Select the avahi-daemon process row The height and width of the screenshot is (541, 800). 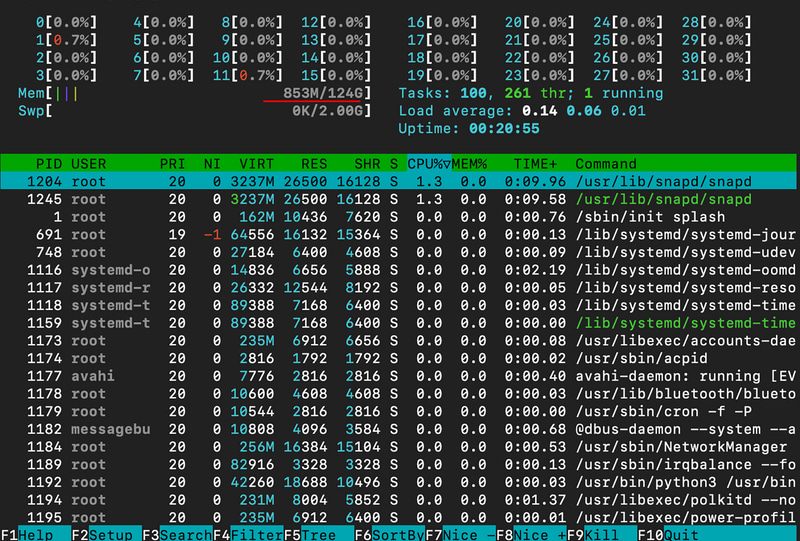point(398,376)
